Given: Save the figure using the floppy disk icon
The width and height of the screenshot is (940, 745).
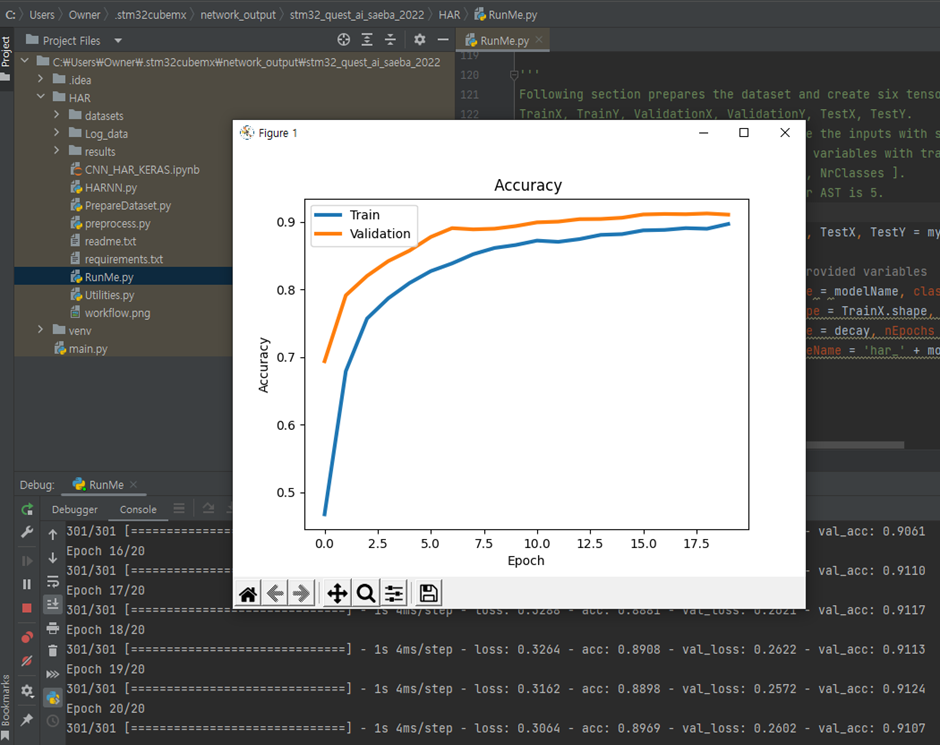Looking at the screenshot, I should point(428,593).
